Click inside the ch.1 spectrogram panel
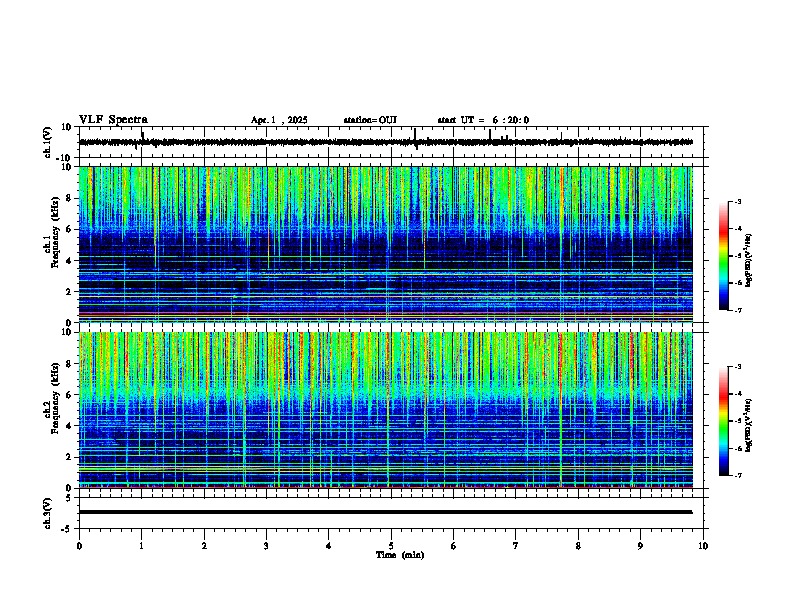This screenshot has width=792, height=612. point(385,244)
